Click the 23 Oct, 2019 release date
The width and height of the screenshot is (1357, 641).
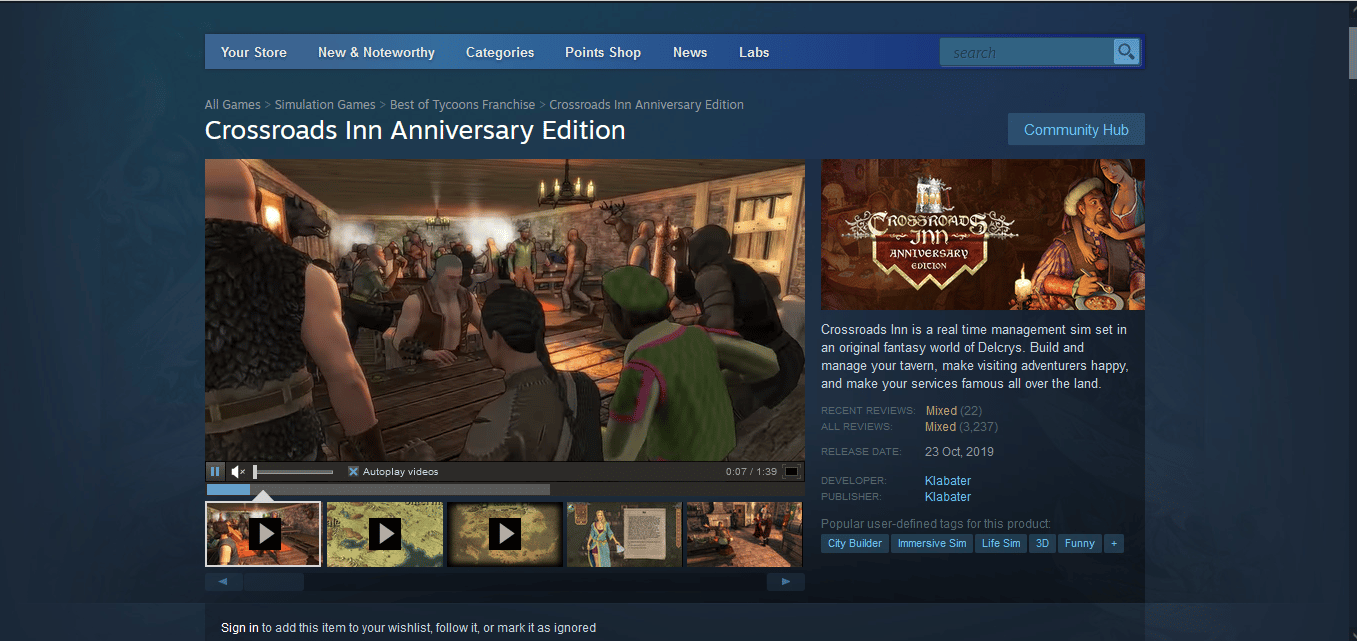[959, 452]
